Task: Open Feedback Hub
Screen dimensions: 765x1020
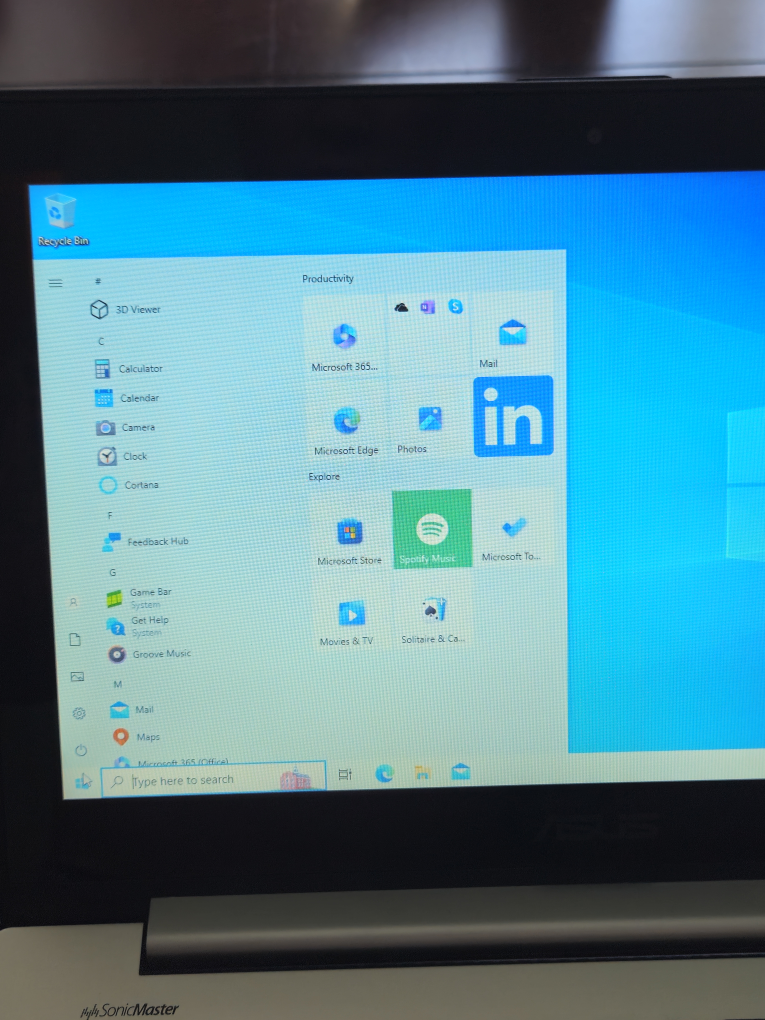Action: [146, 541]
